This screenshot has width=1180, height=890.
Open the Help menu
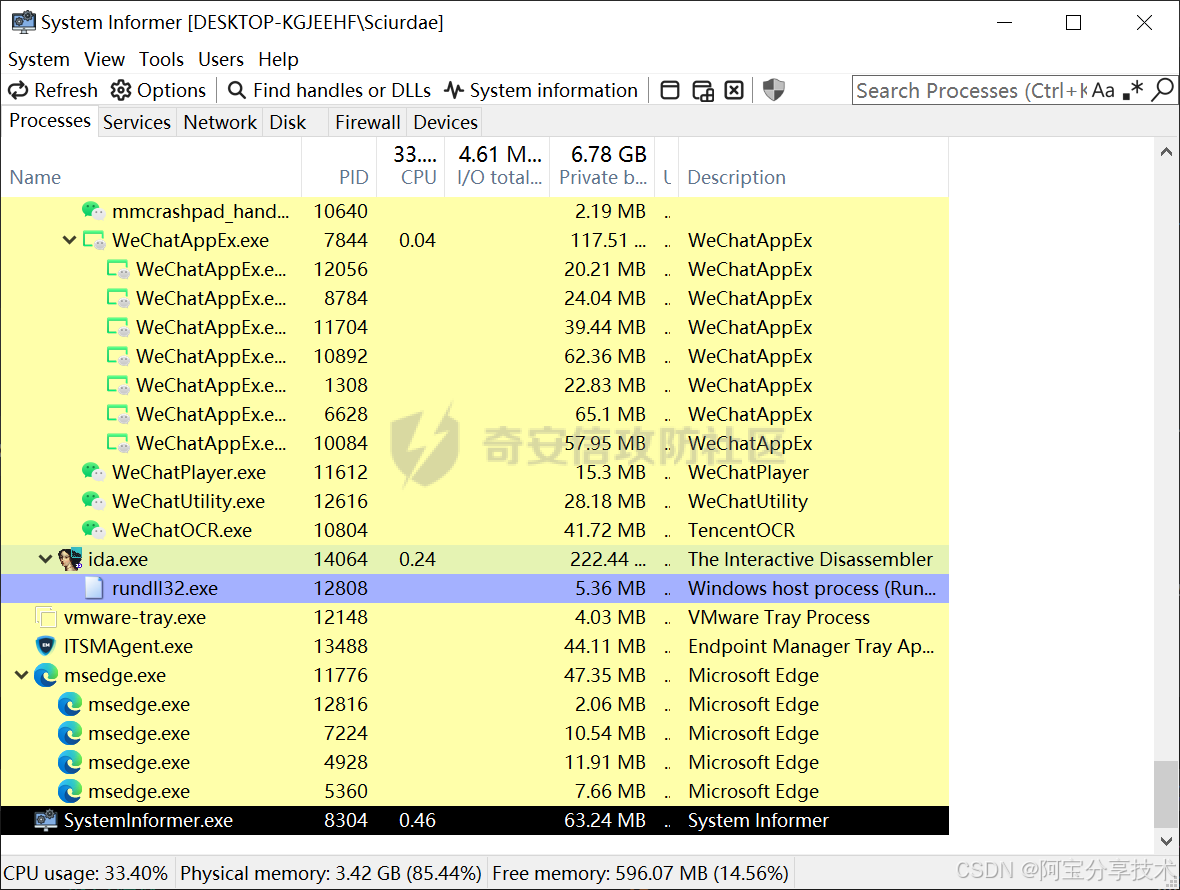[278, 59]
